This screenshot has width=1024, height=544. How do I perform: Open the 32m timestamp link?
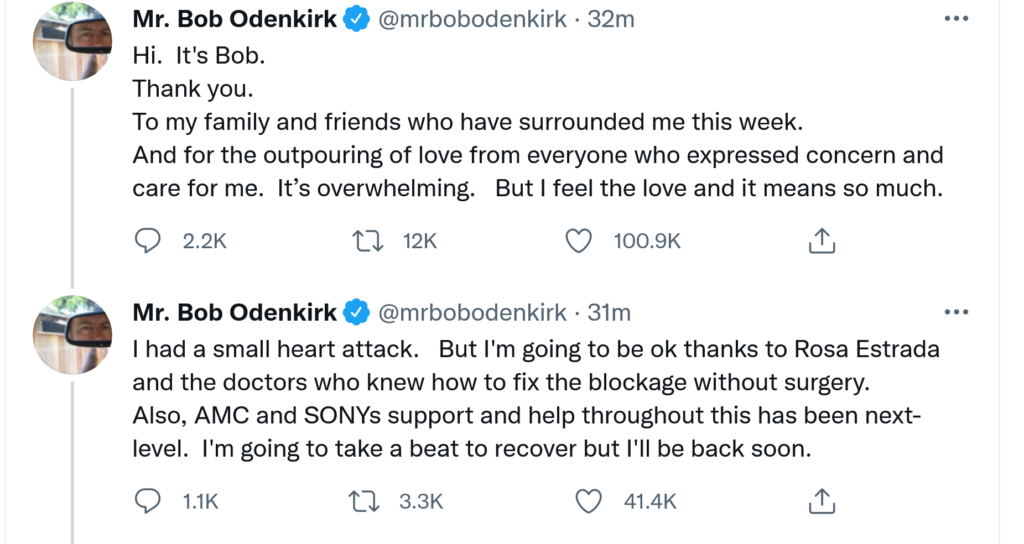(610, 19)
